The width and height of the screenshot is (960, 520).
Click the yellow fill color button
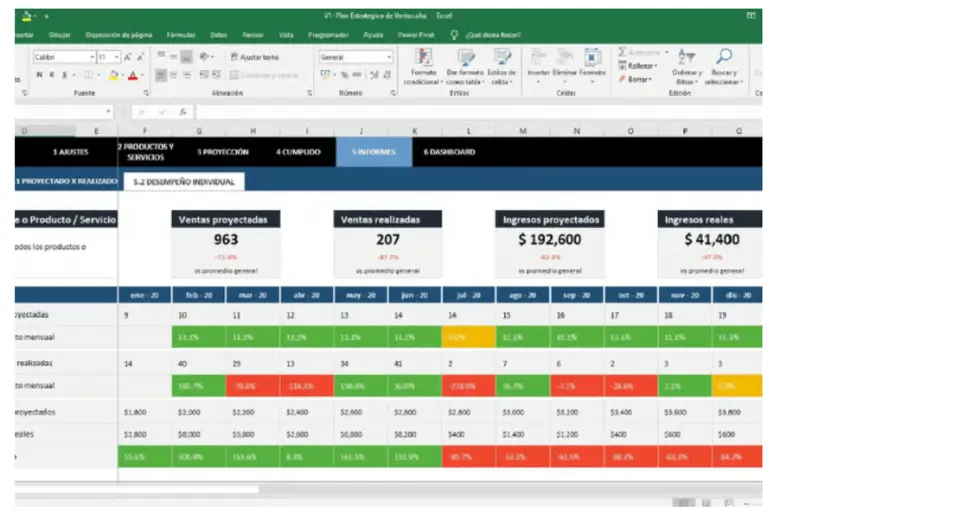pos(114,75)
